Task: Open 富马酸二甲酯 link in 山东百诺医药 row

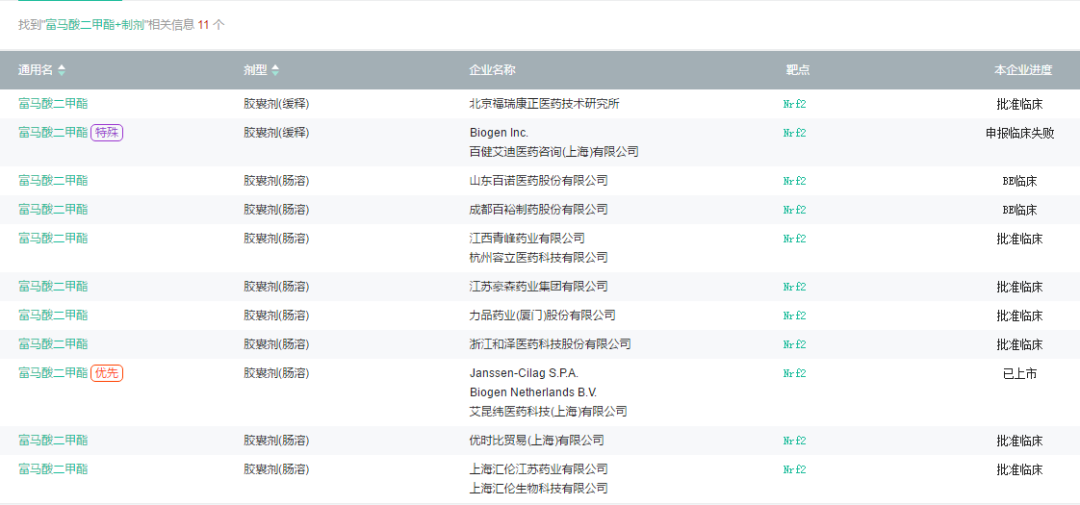Action: pos(53,181)
